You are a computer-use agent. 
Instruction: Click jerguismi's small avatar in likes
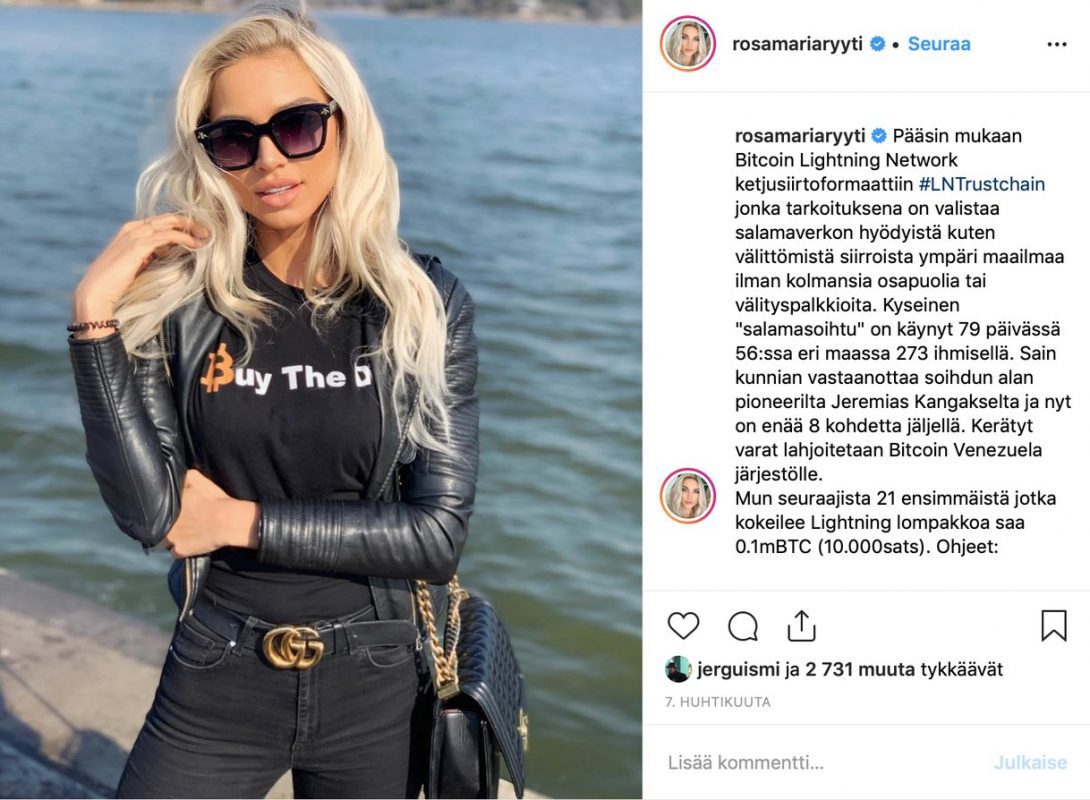[x=678, y=669]
